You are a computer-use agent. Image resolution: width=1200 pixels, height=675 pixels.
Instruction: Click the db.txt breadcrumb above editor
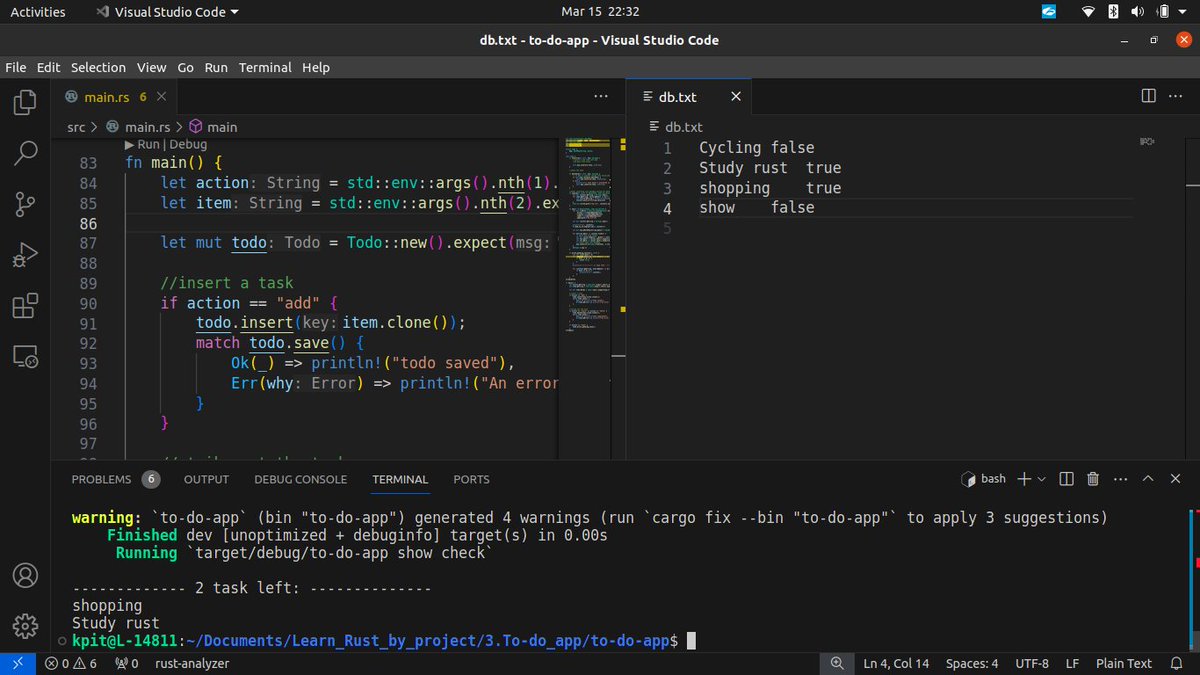[x=676, y=127]
